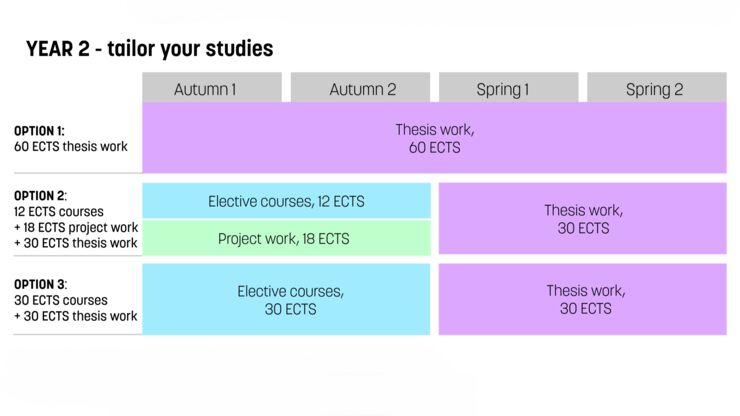740x416 pixels.
Task: Select the purple "Thesis work, 60 ECTS" block
Action: pyautogui.click(x=434, y=138)
